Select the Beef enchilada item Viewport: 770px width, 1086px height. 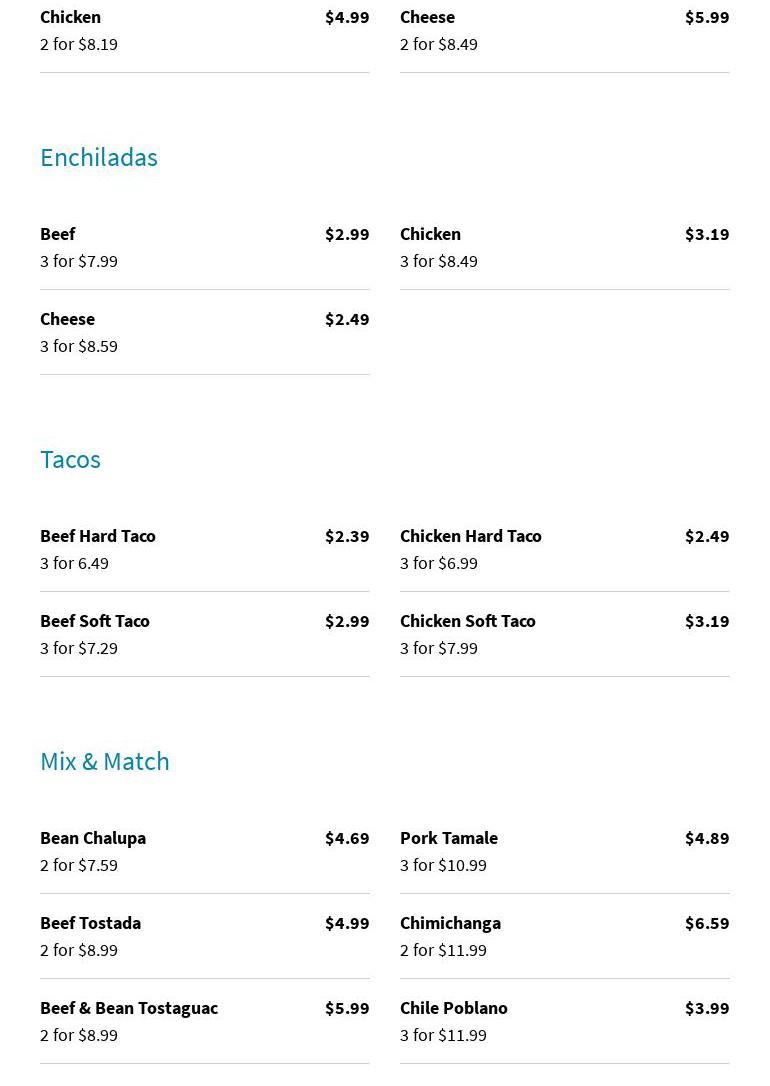click(58, 234)
